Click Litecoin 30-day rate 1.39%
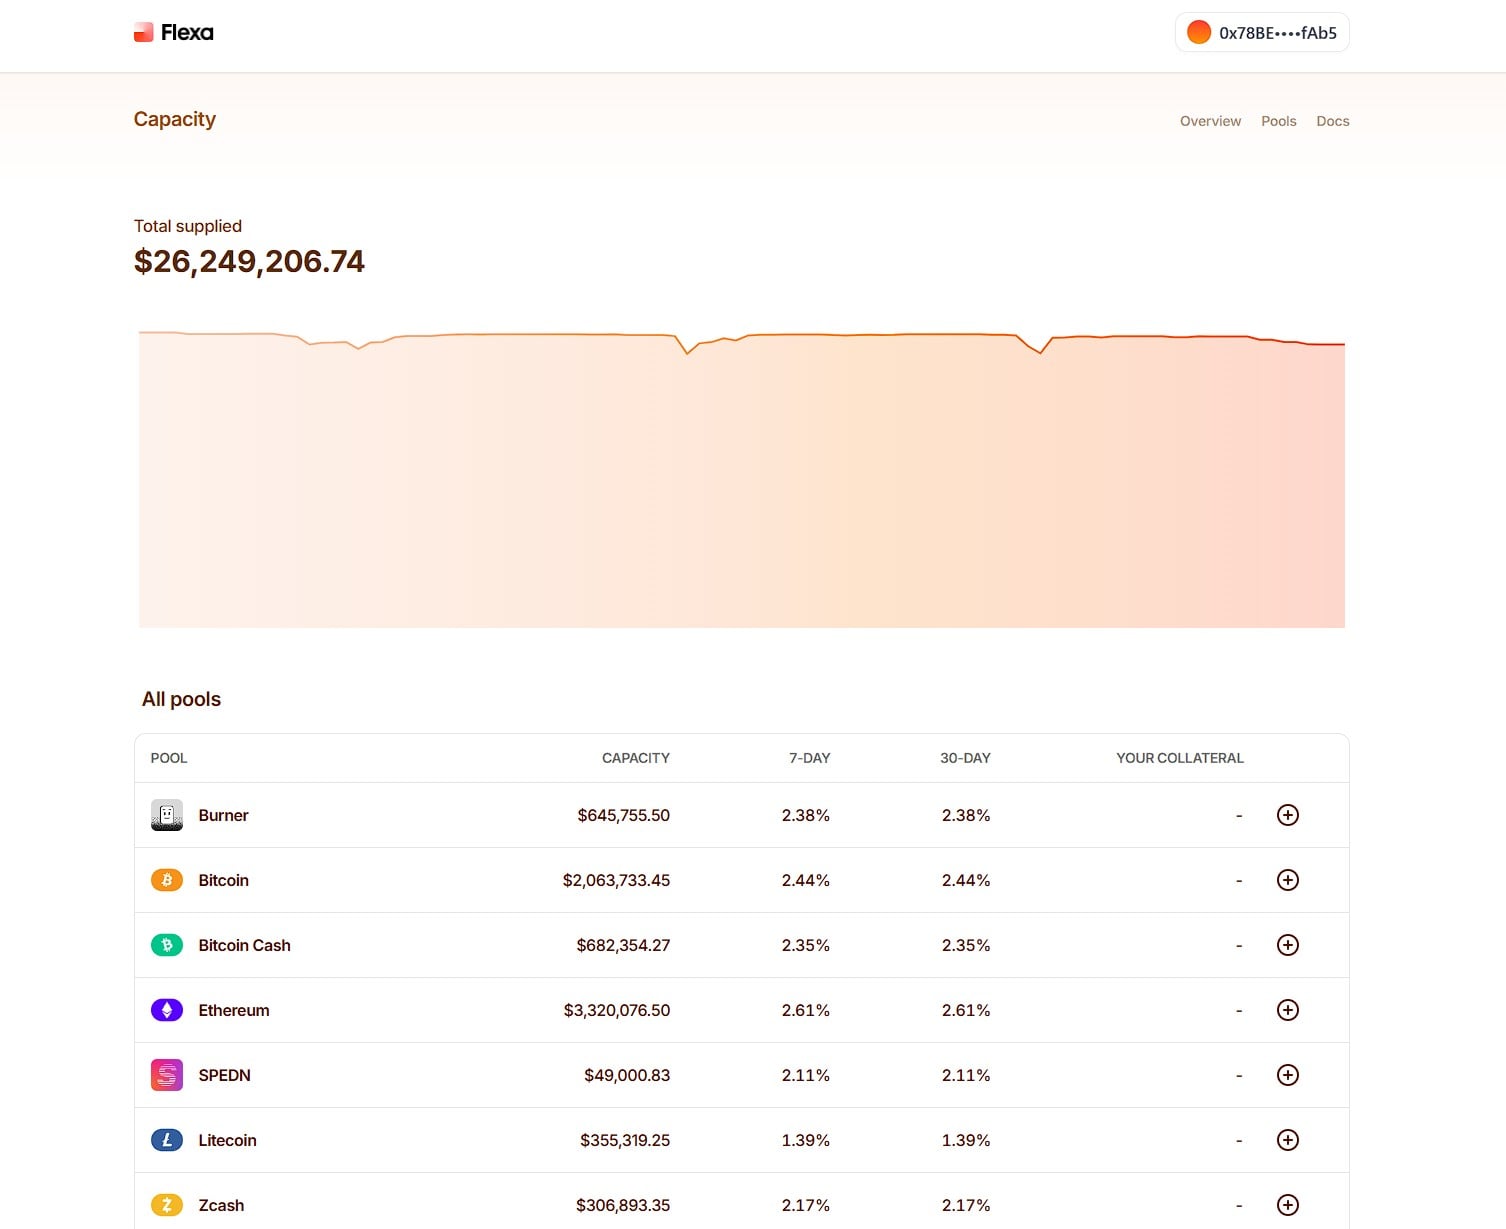 (966, 1140)
